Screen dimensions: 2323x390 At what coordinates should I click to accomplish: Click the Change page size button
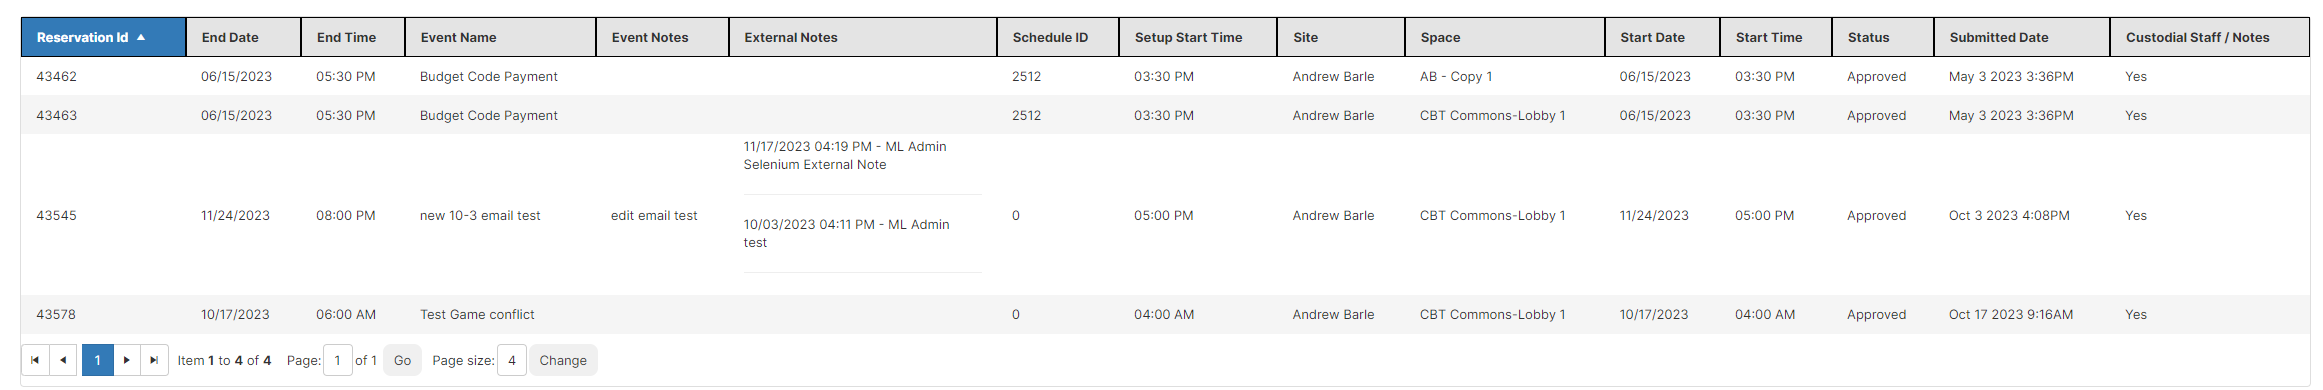tap(563, 360)
